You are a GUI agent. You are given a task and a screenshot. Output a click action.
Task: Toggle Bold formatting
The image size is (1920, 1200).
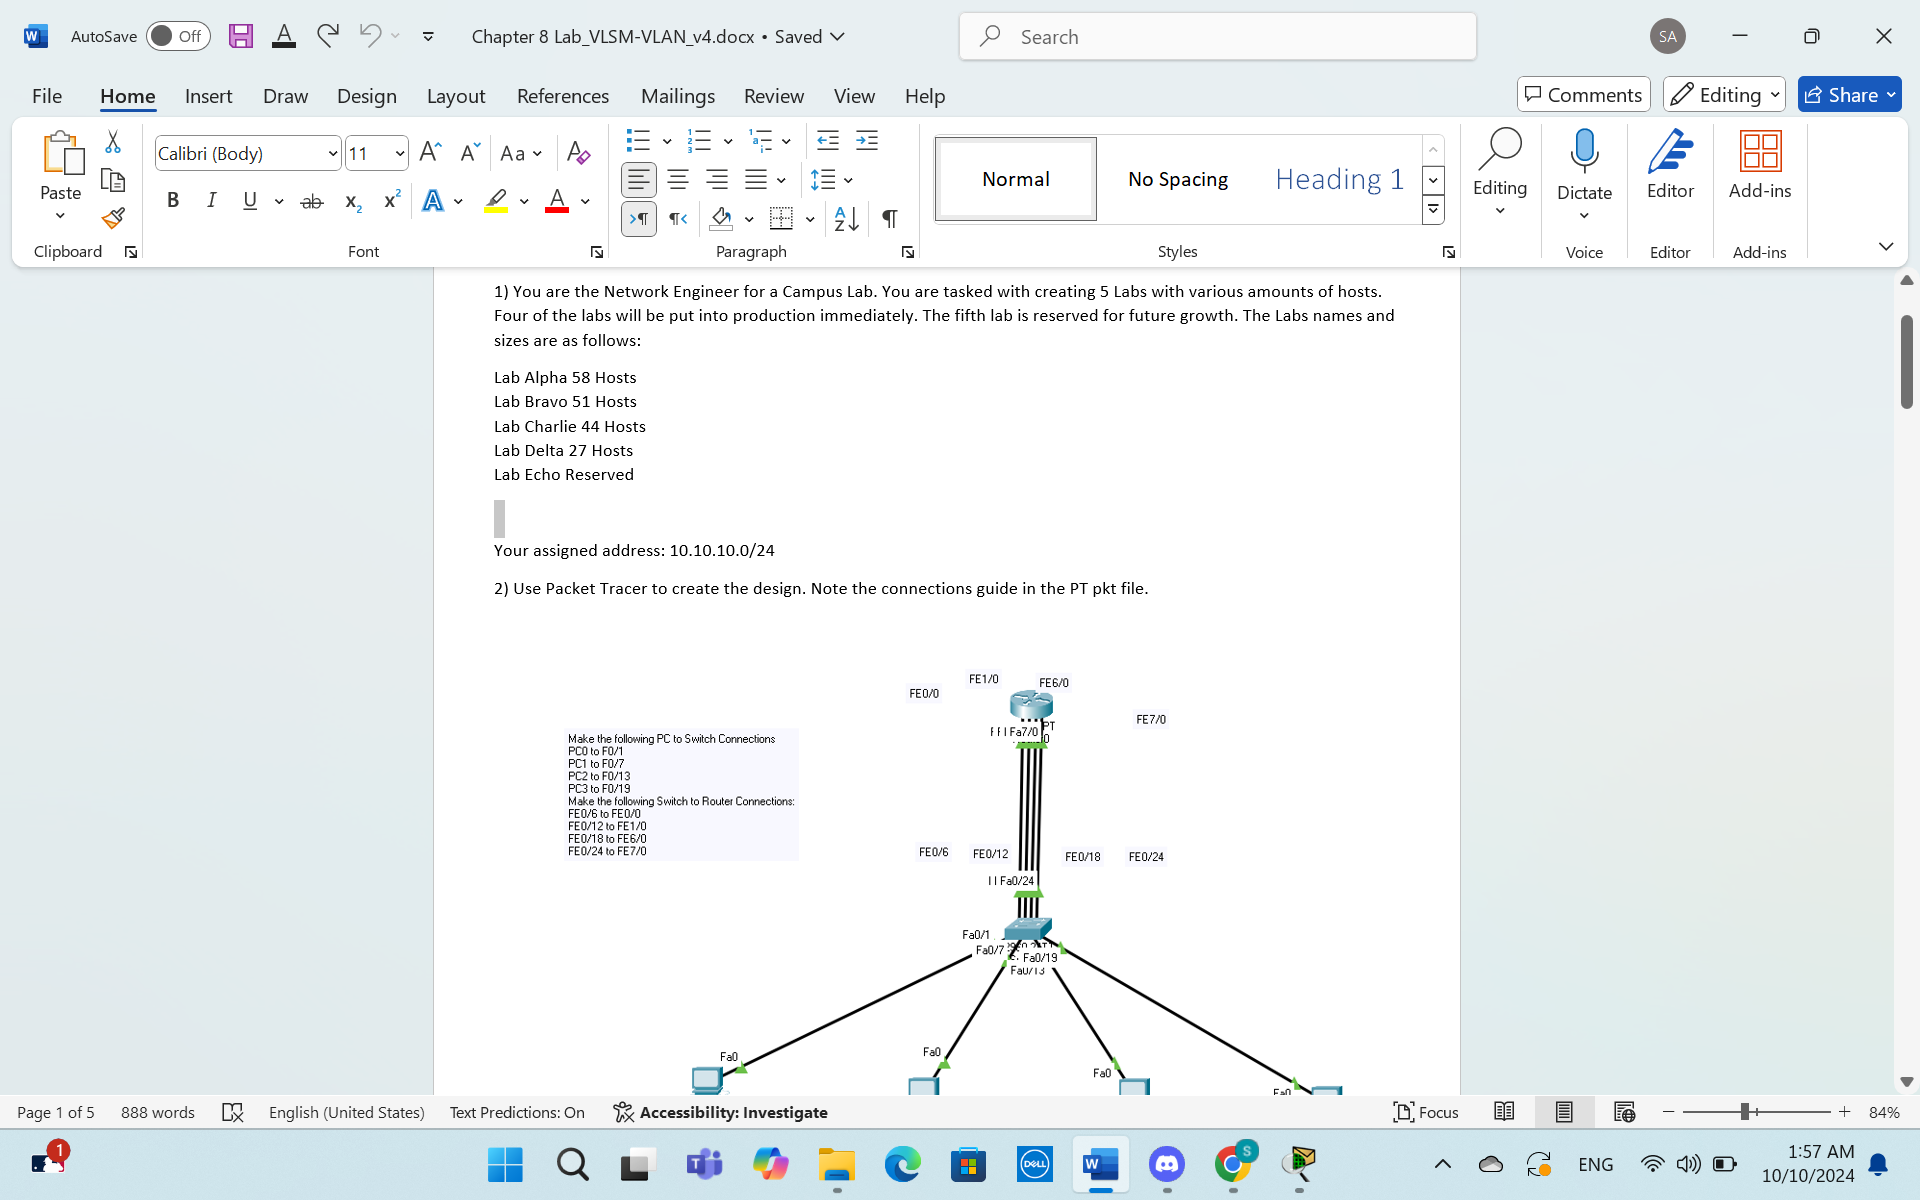click(x=173, y=201)
